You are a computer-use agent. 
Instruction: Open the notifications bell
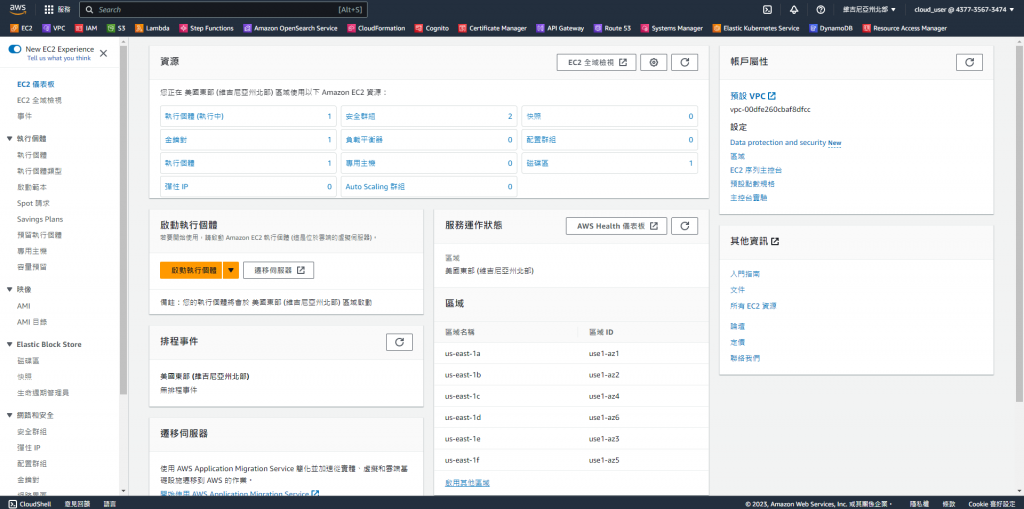[x=794, y=10]
